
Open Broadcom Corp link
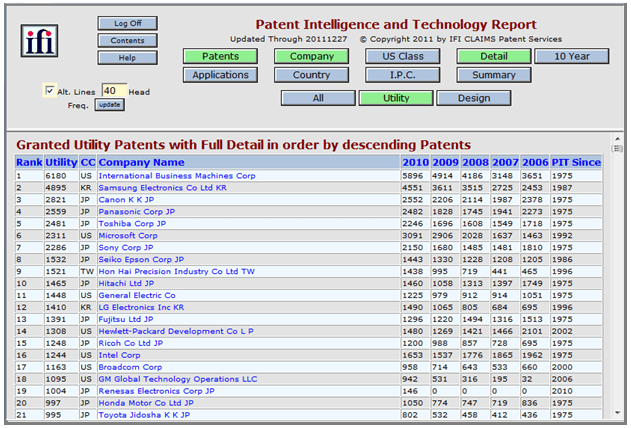[x=130, y=367]
